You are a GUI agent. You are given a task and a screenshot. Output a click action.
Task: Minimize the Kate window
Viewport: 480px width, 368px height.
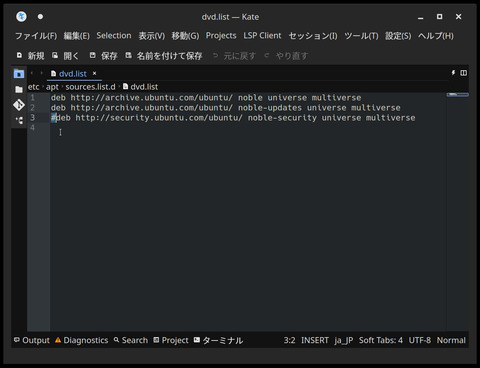click(421, 17)
